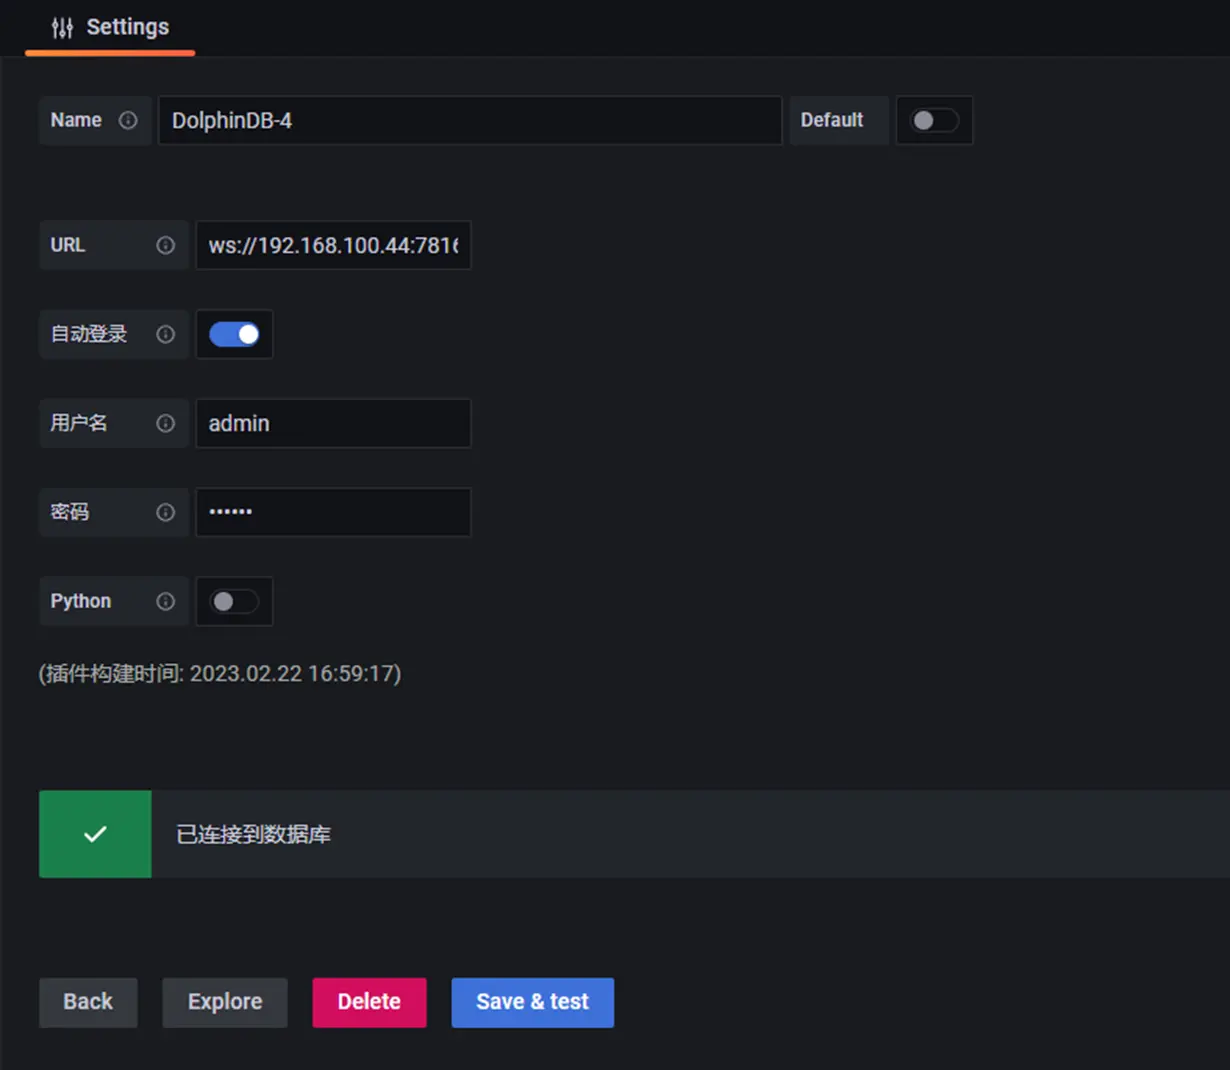Click the 插件构建时间 build timestamp text
This screenshot has width=1230, height=1070.
point(220,673)
